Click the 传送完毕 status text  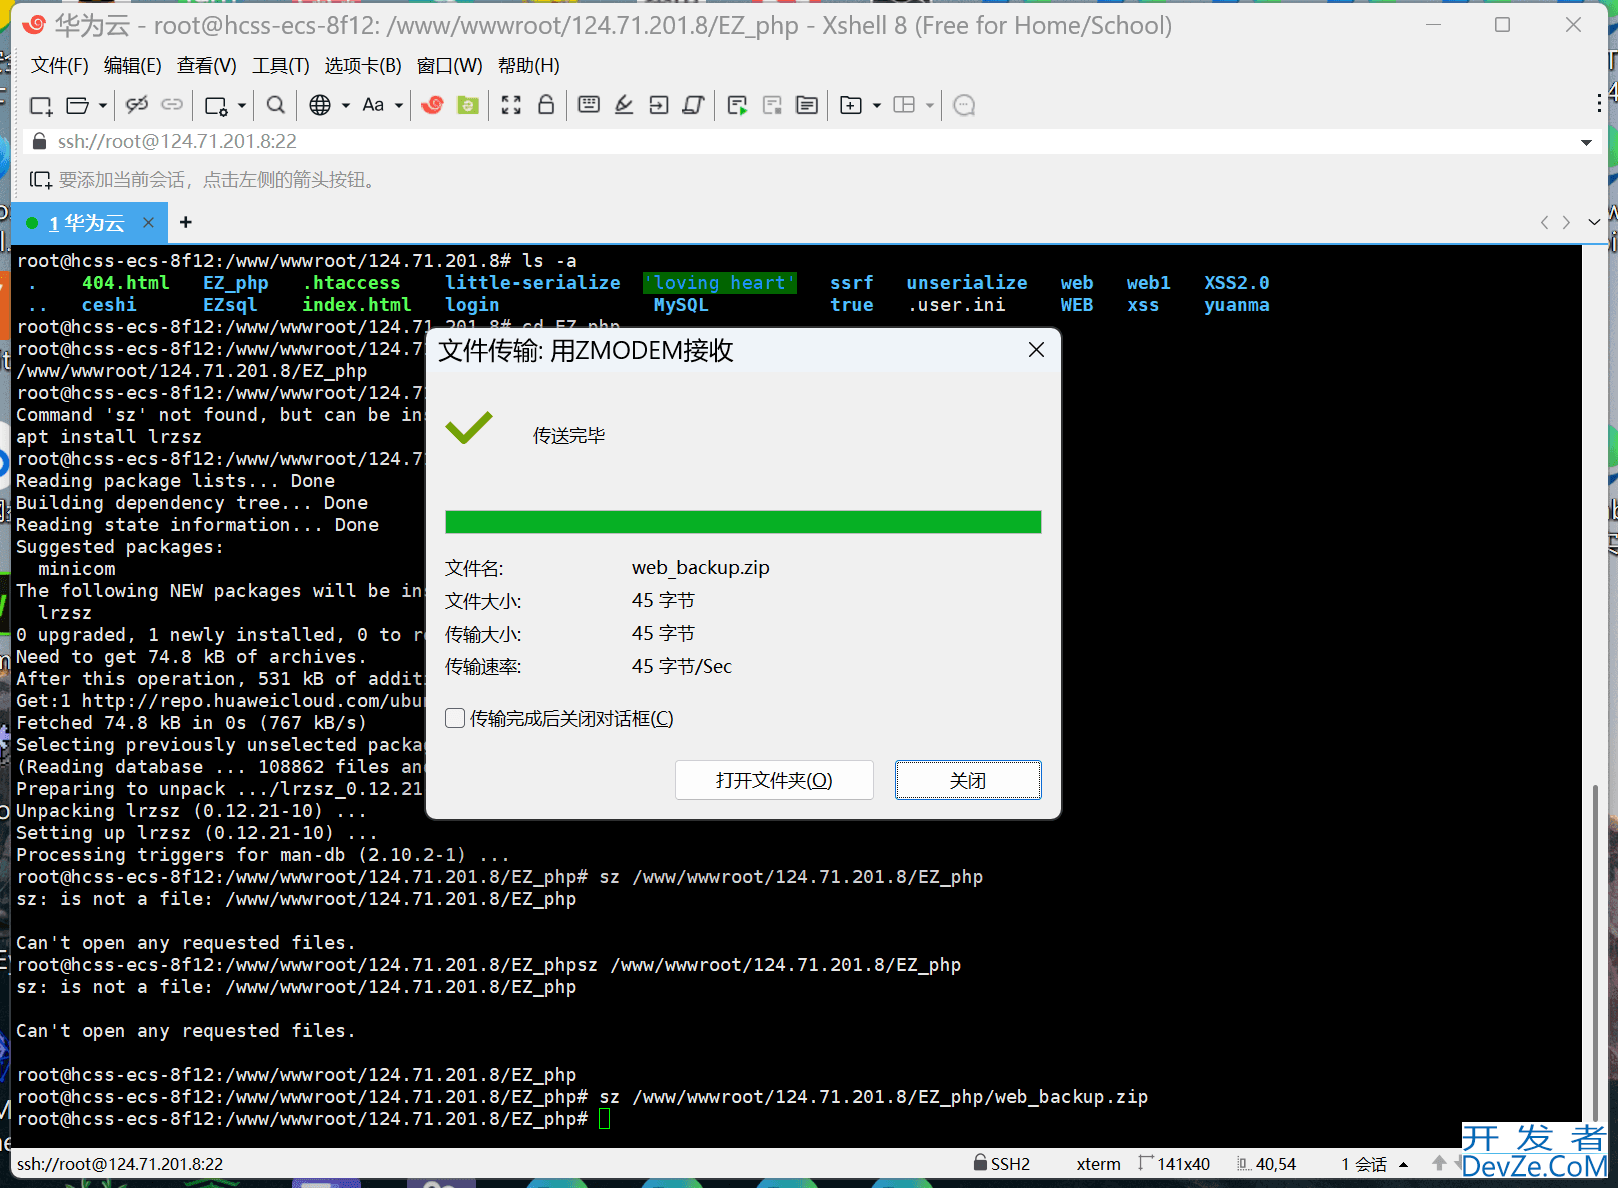pos(569,436)
